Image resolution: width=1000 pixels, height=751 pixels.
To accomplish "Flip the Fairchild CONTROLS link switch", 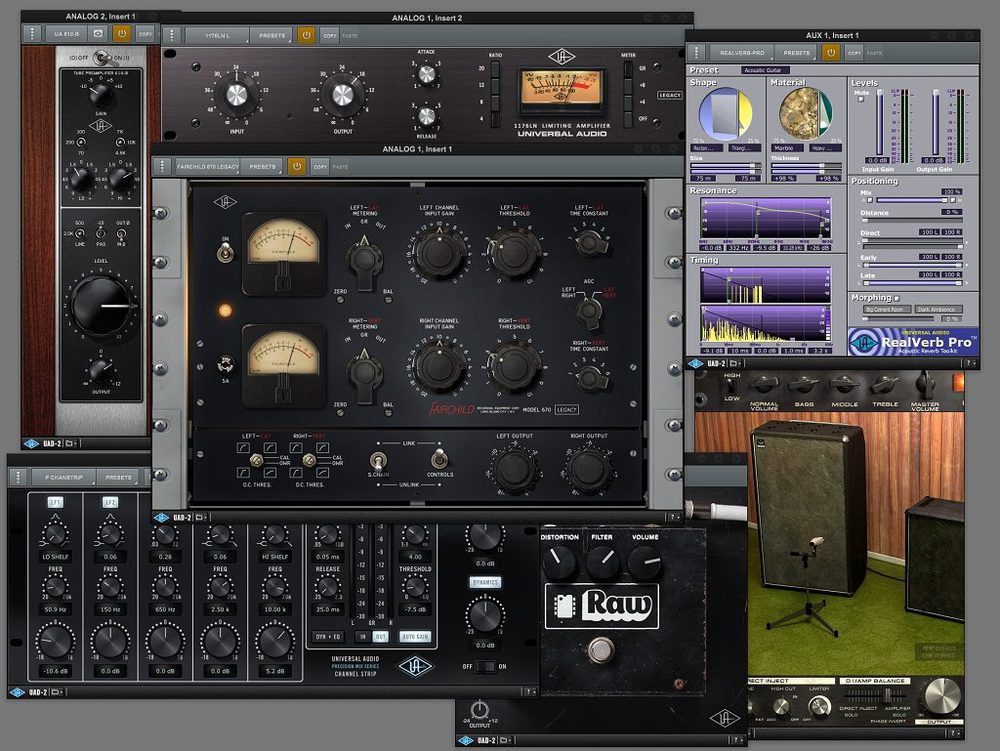I will (x=439, y=459).
